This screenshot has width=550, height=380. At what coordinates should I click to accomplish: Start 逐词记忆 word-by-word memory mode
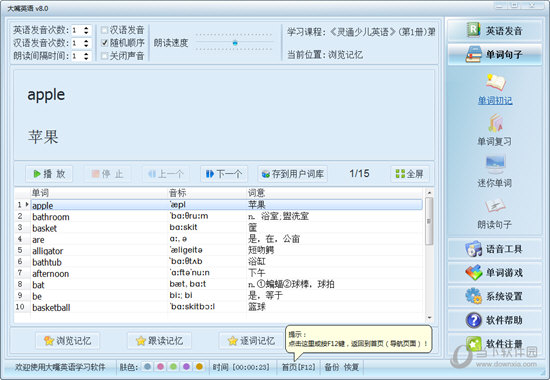(x=251, y=340)
